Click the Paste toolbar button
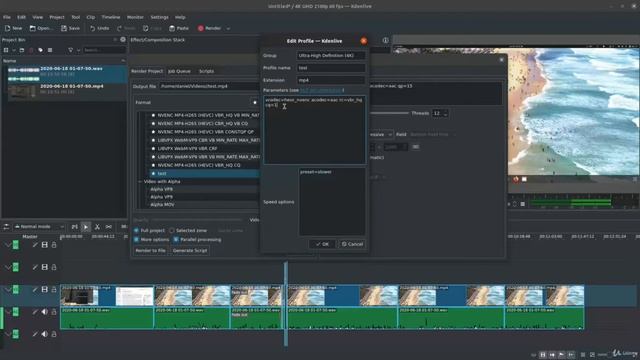 (179, 28)
